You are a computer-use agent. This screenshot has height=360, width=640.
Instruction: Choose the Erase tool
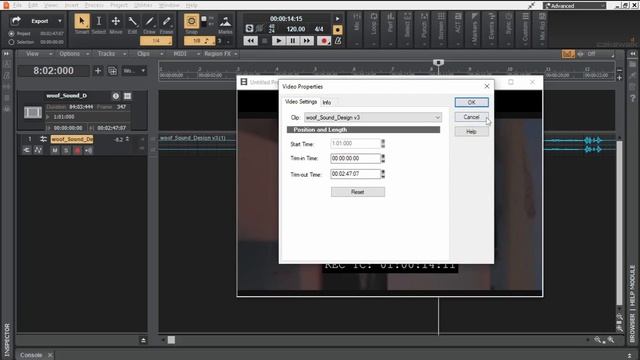point(166,21)
